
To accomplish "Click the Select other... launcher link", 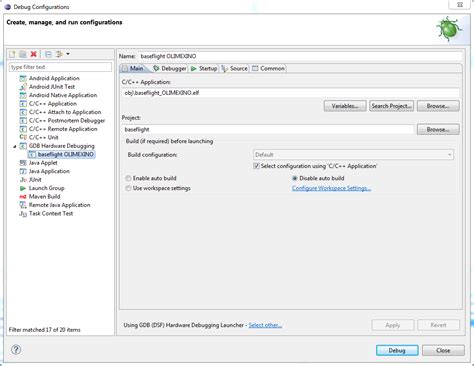I will point(265,325).
